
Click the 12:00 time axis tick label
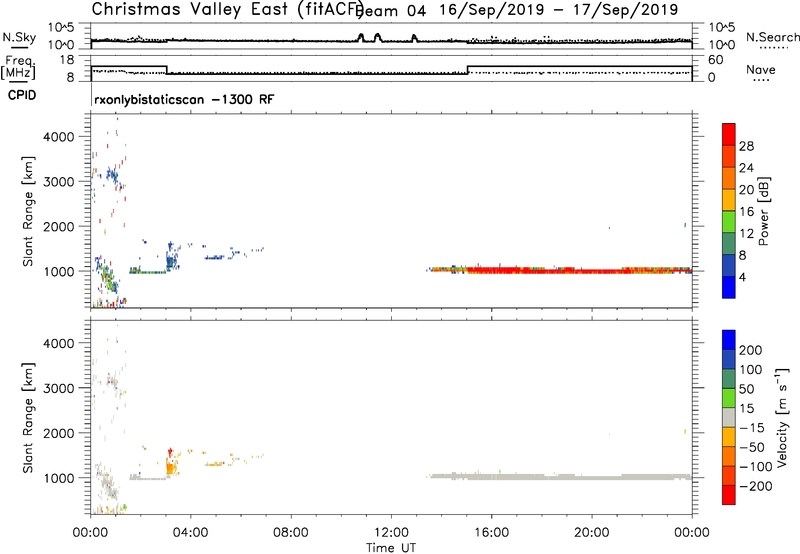pyautogui.click(x=391, y=533)
